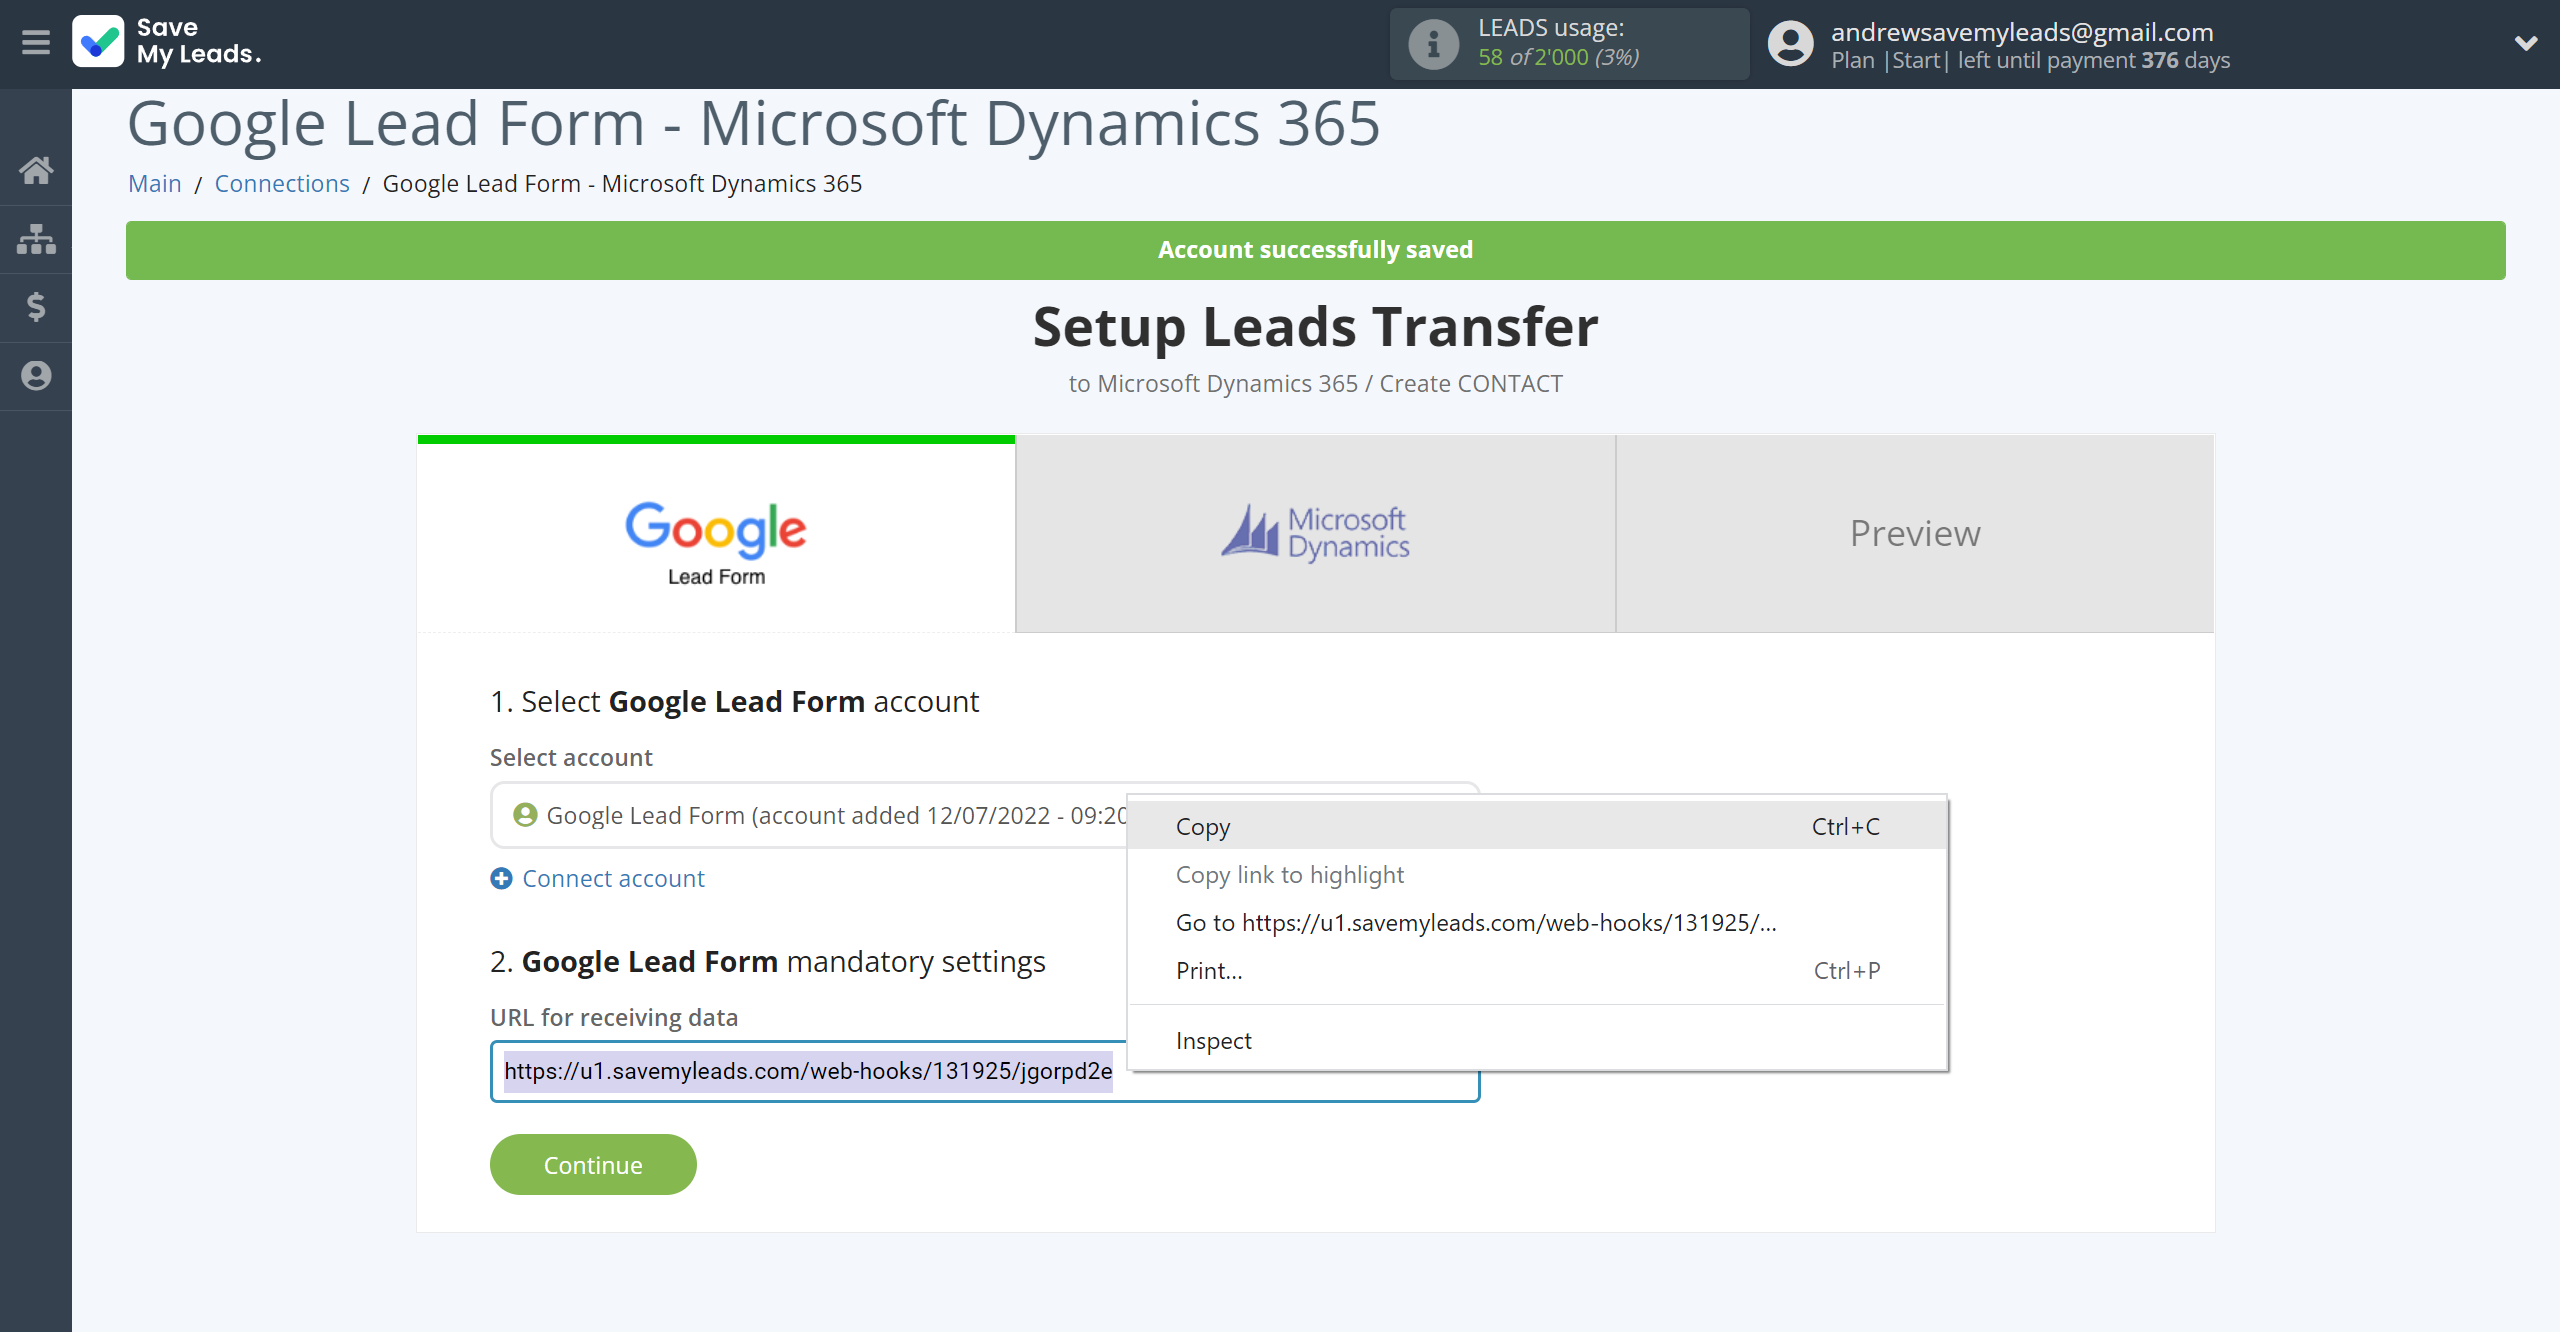Viewport: 2560px width, 1332px height.
Task: Open the Connections sitemap sidebar icon
Action: point(36,239)
